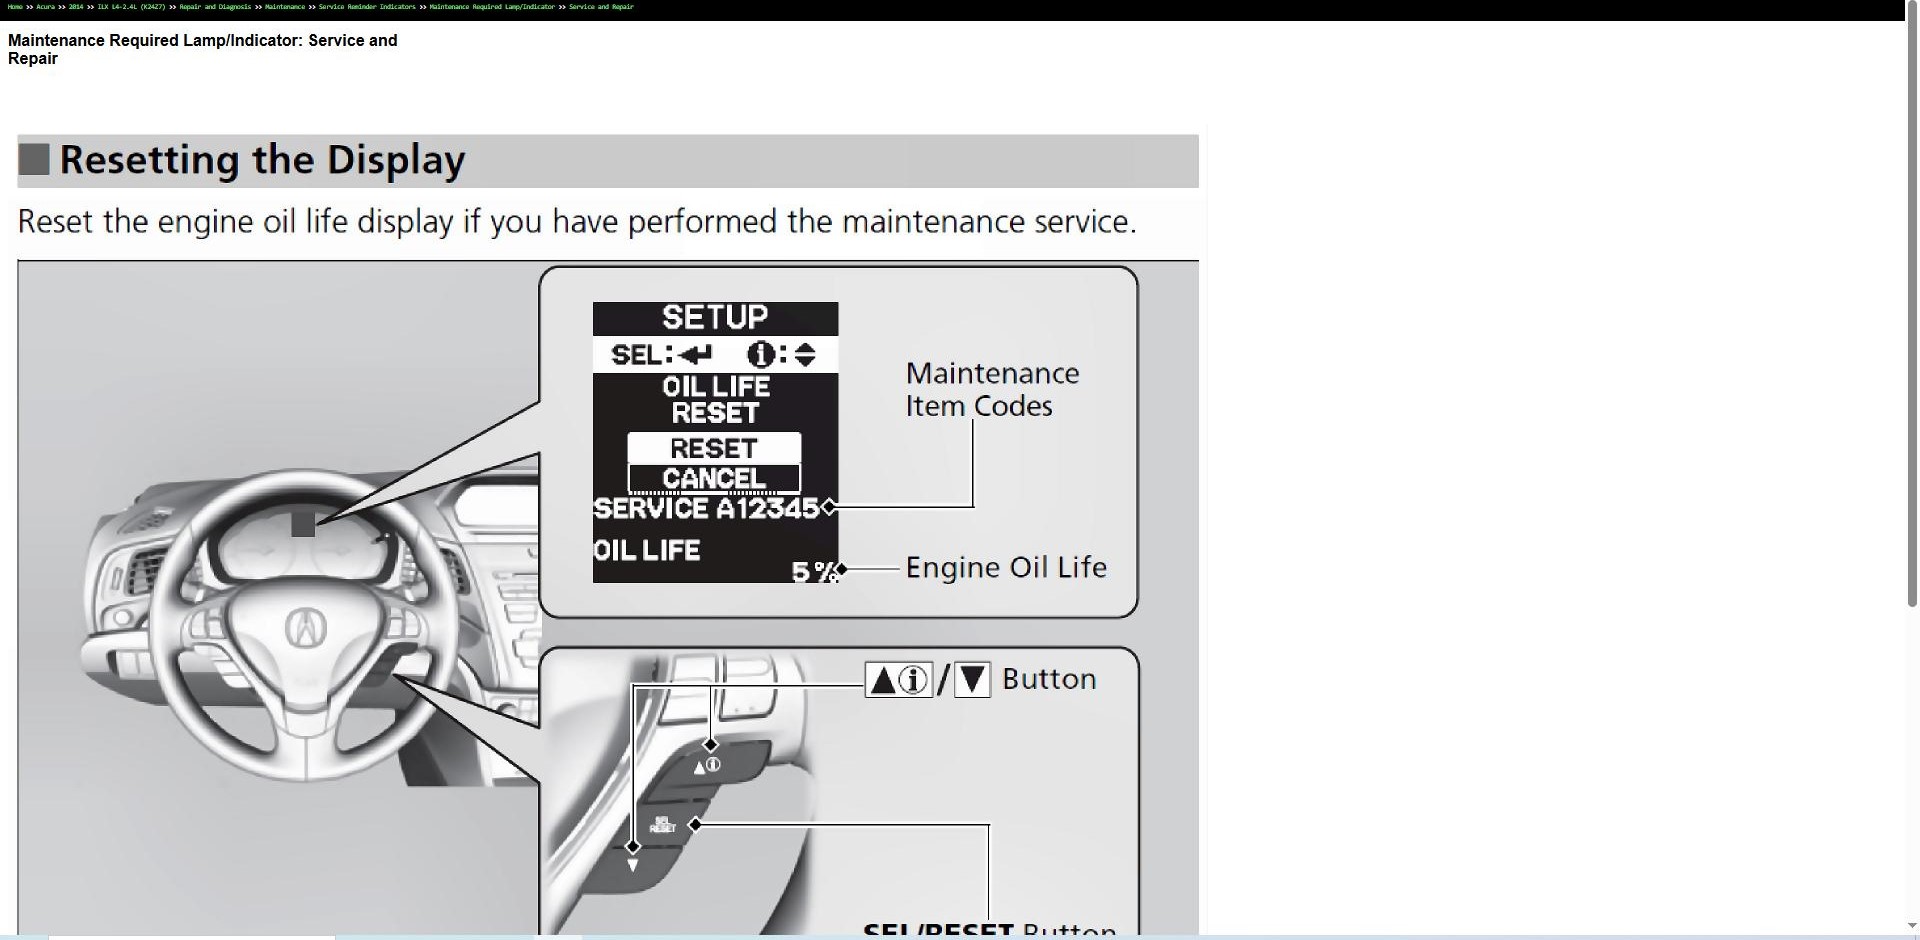Select the 2014 breadcrumb link
Screen dimensions: 1920x940
[76, 7]
